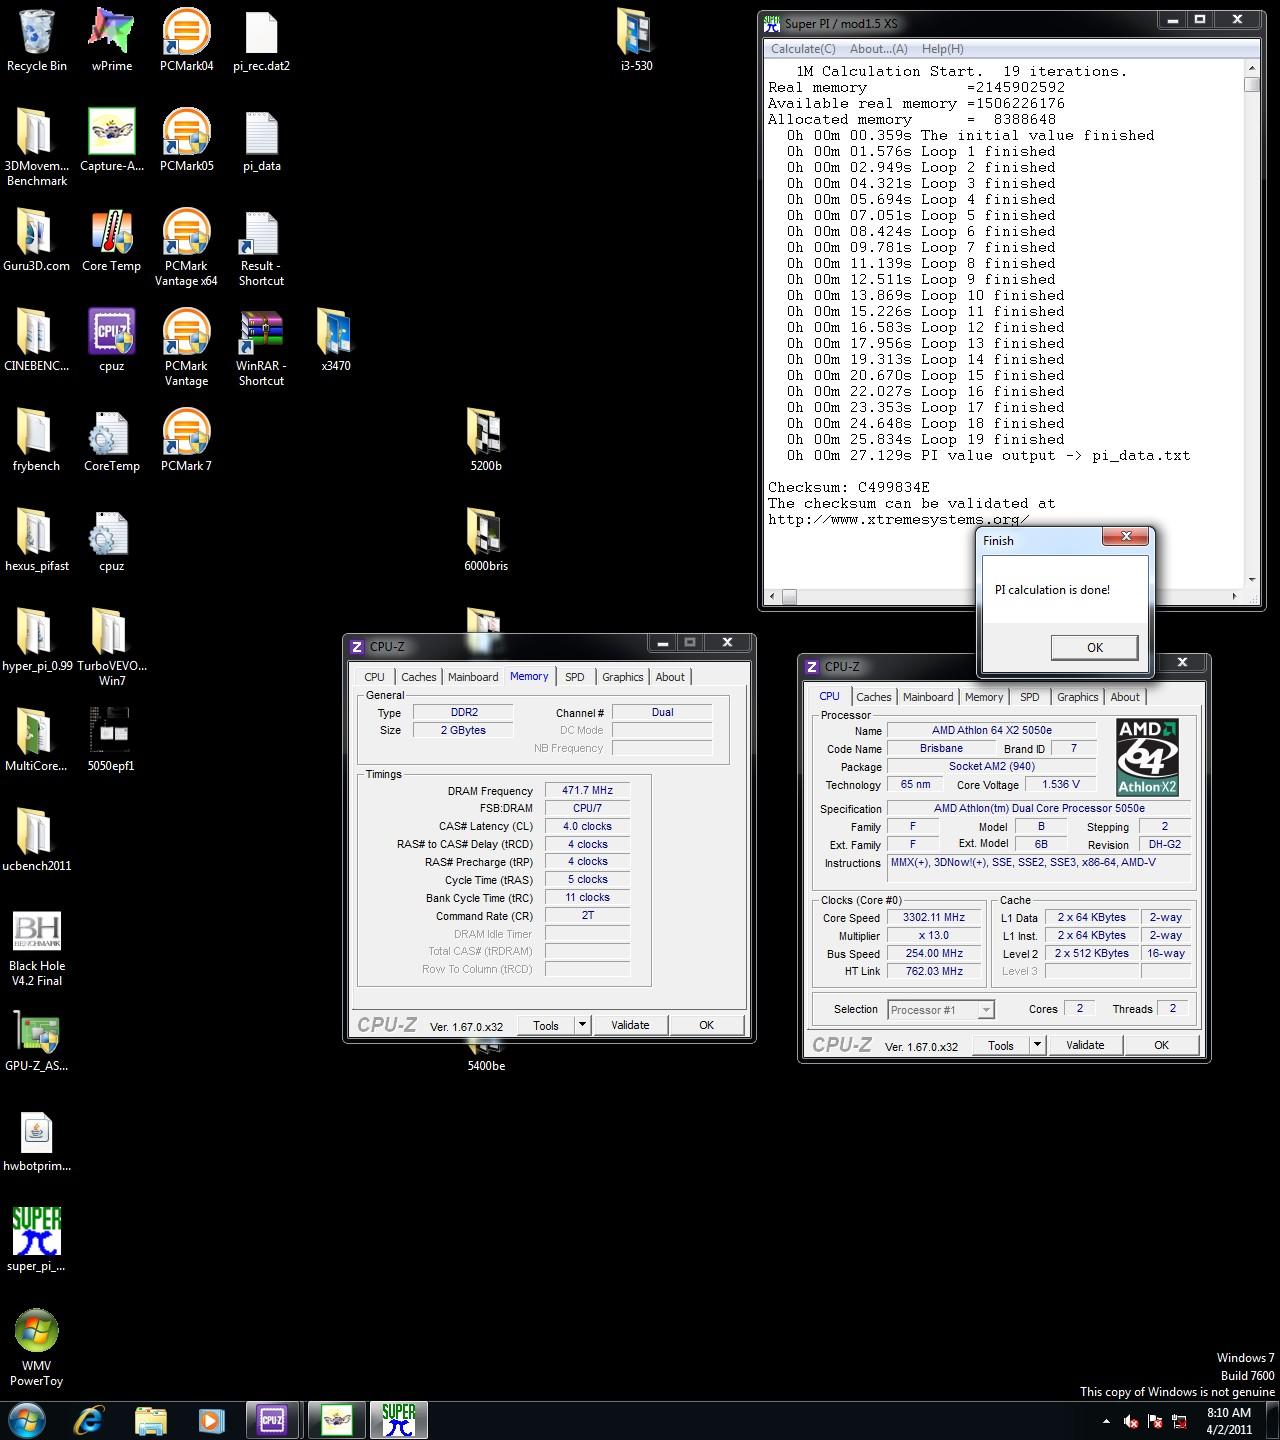Image resolution: width=1280 pixels, height=1440 pixels.
Task: Open the Result - Shortcut icon
Action: (x=261, y=247)
